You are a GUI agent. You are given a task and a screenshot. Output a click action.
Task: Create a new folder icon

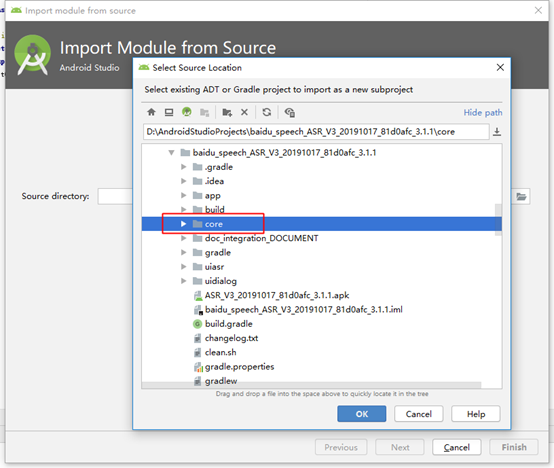227,112
